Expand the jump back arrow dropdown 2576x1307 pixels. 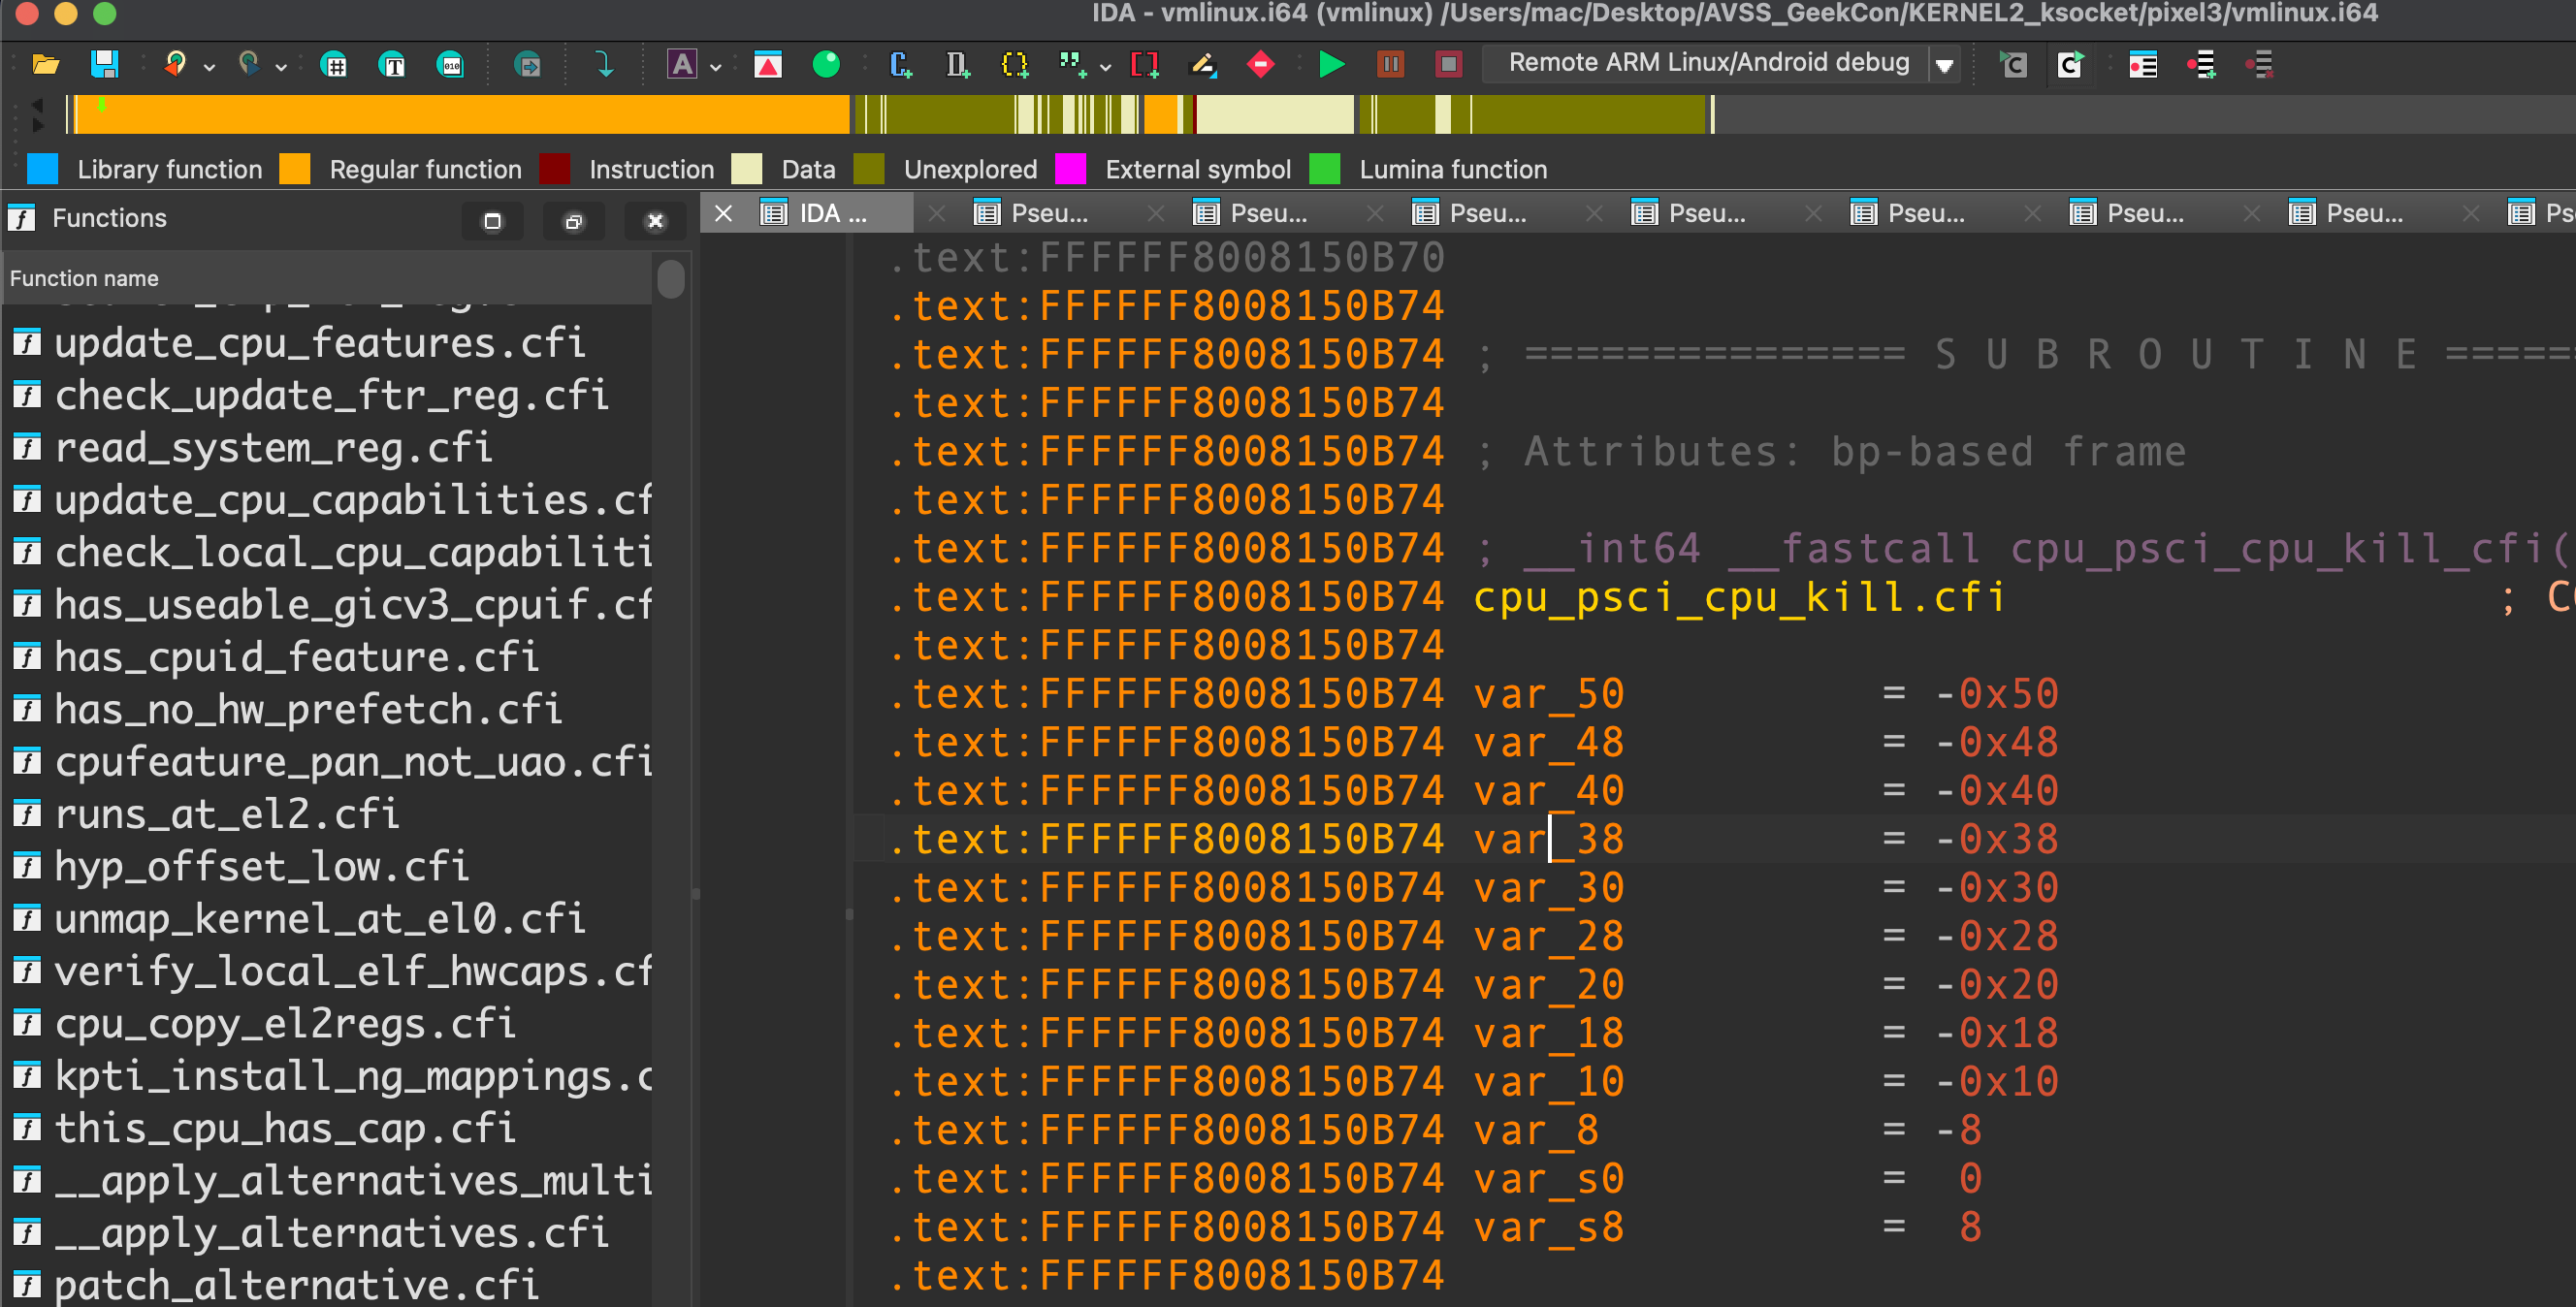point(209,68)
